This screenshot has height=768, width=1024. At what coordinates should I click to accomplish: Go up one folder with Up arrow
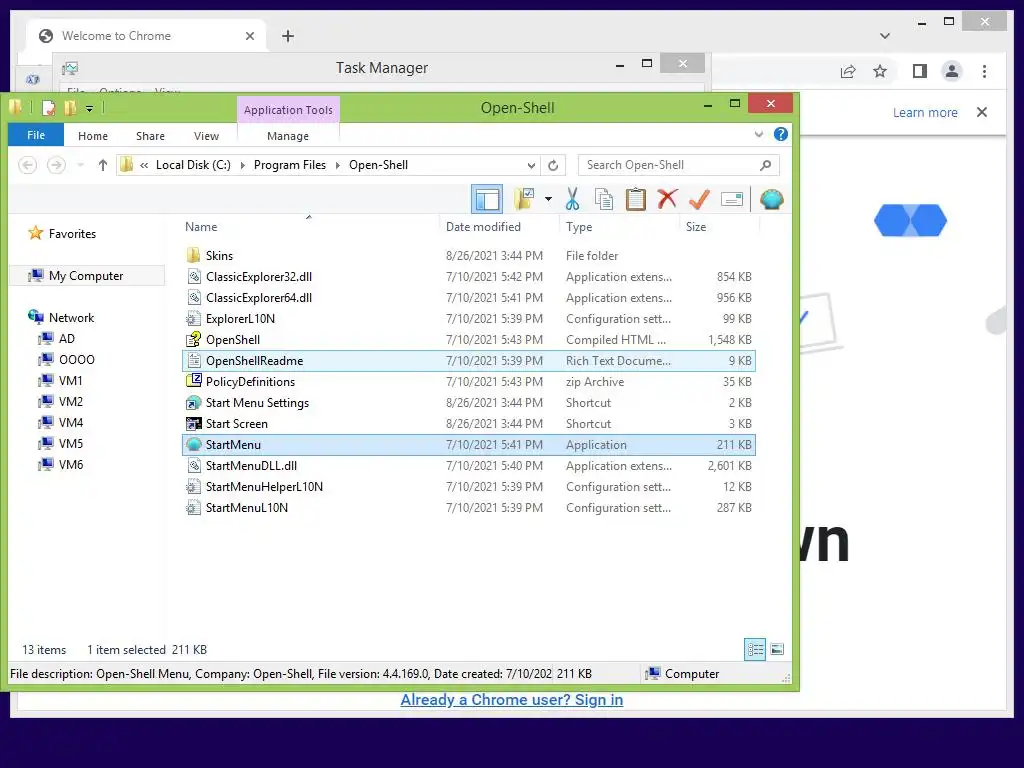coord(103,165)
